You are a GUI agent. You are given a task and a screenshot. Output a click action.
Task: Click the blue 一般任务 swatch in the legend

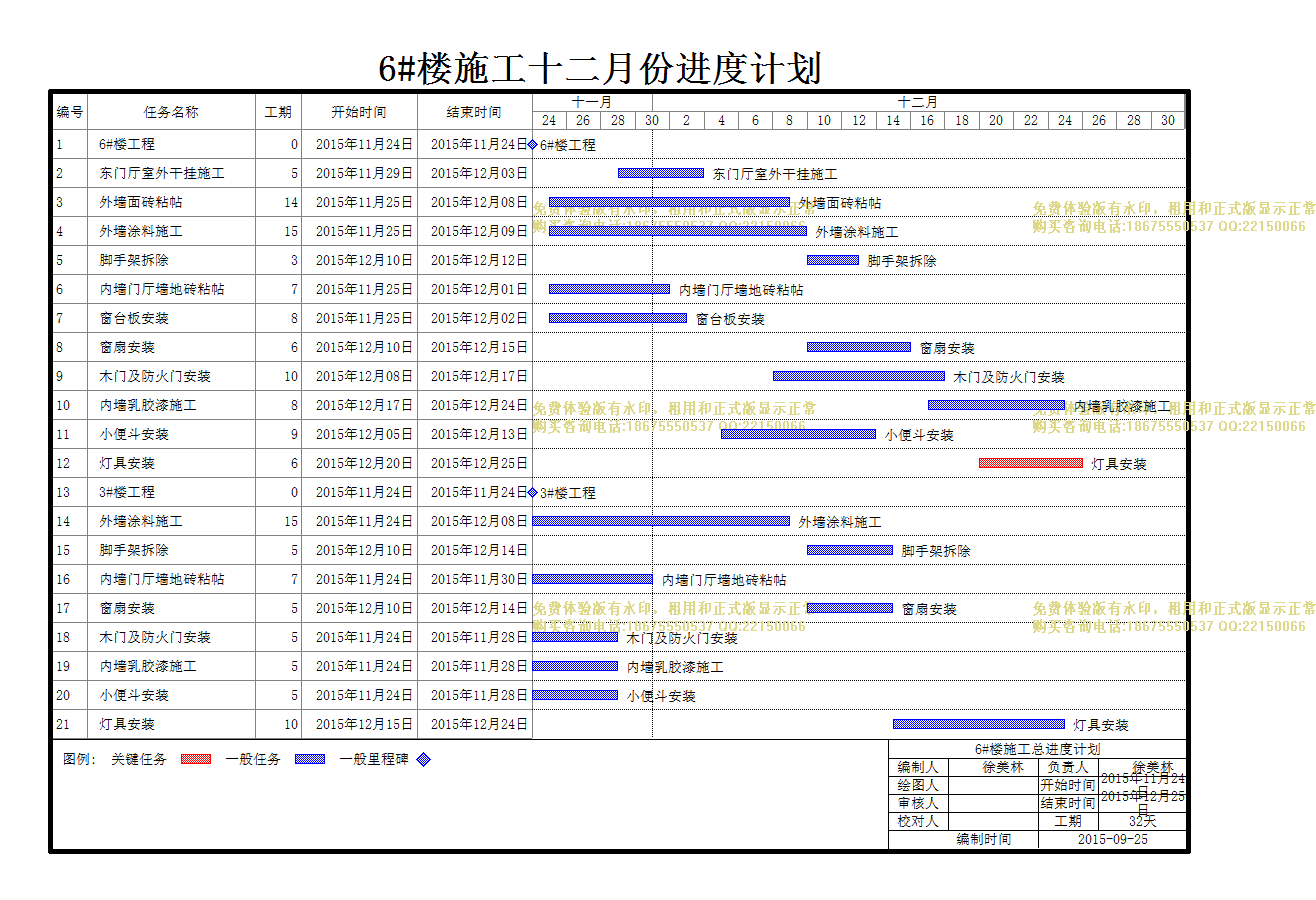pyautogui.click(x=310, y=759)
